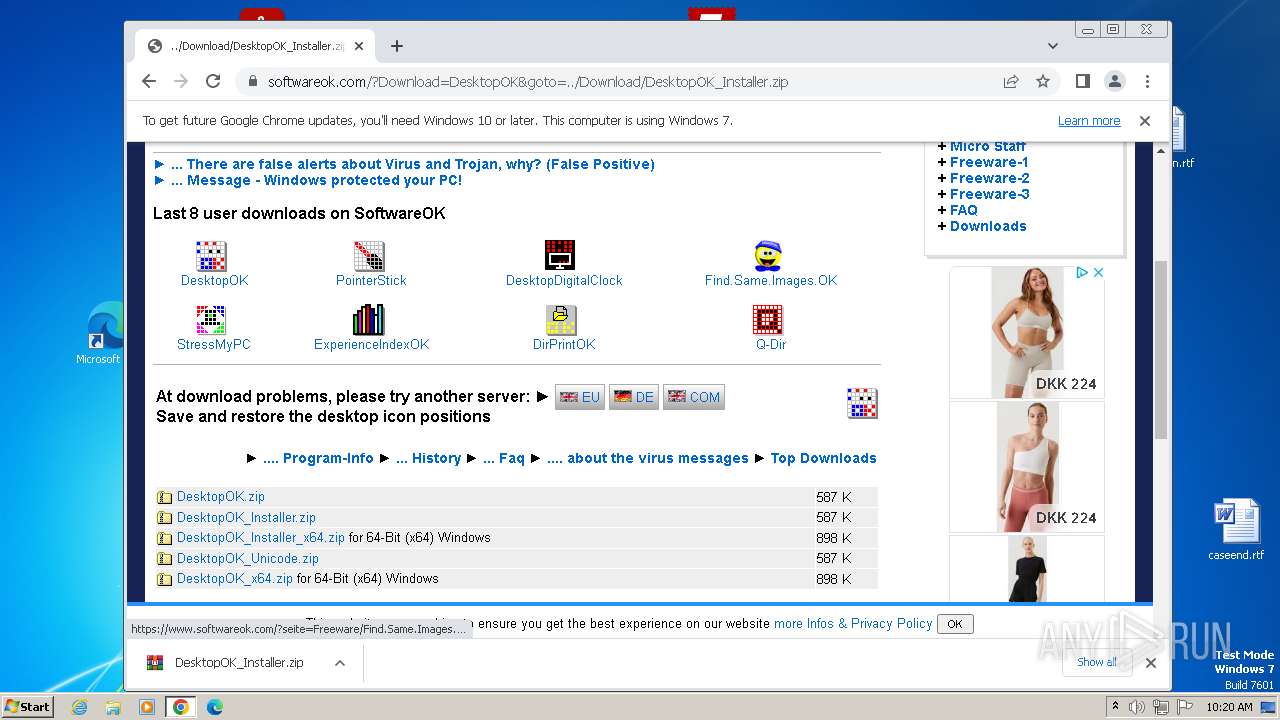Open the ExperienceIndexOK program icon
Image resolution: width=1280 pixels, height=720 pixels.
click(x=369, y=320)
